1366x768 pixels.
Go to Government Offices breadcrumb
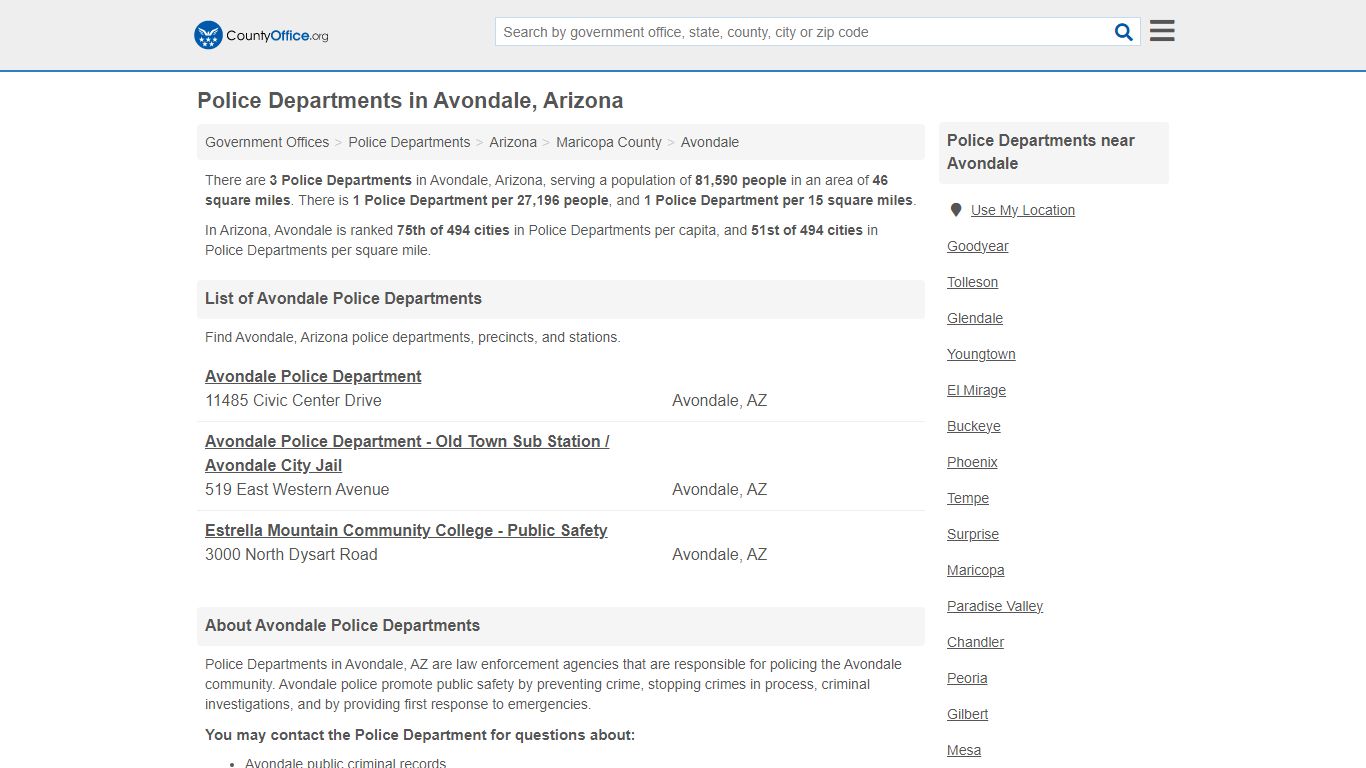267,142
